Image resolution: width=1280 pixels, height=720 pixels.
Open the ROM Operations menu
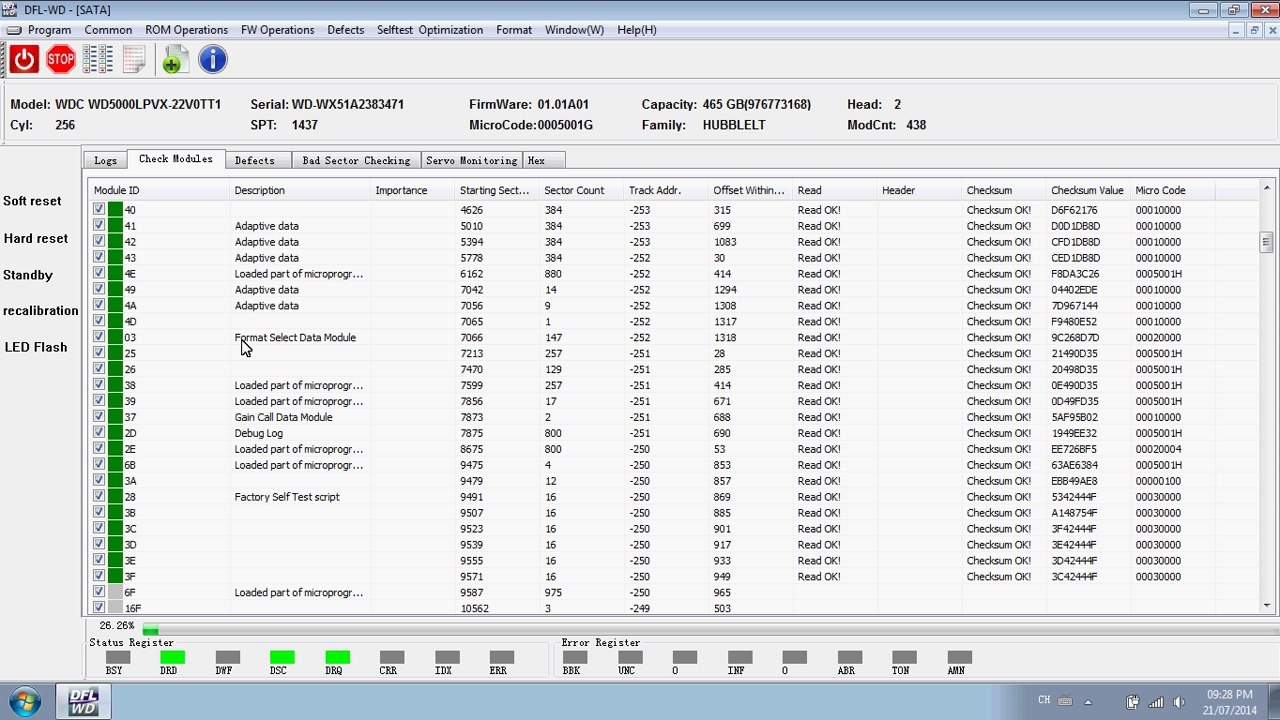pos(186,30)
